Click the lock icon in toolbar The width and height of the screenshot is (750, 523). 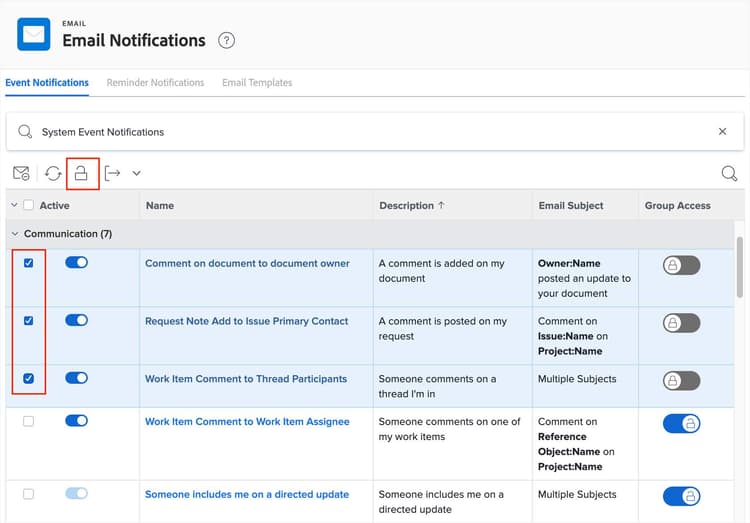coord(82,174)
